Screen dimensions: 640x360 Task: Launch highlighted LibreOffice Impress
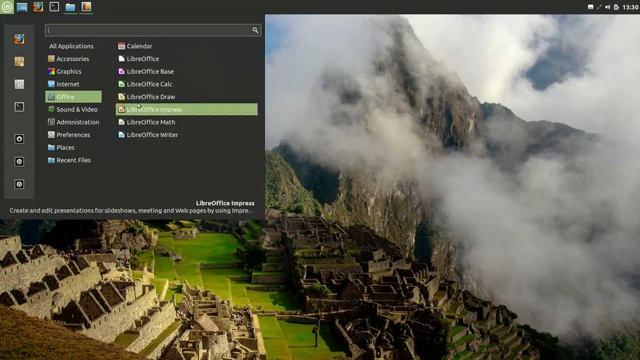tap(187, 109)
